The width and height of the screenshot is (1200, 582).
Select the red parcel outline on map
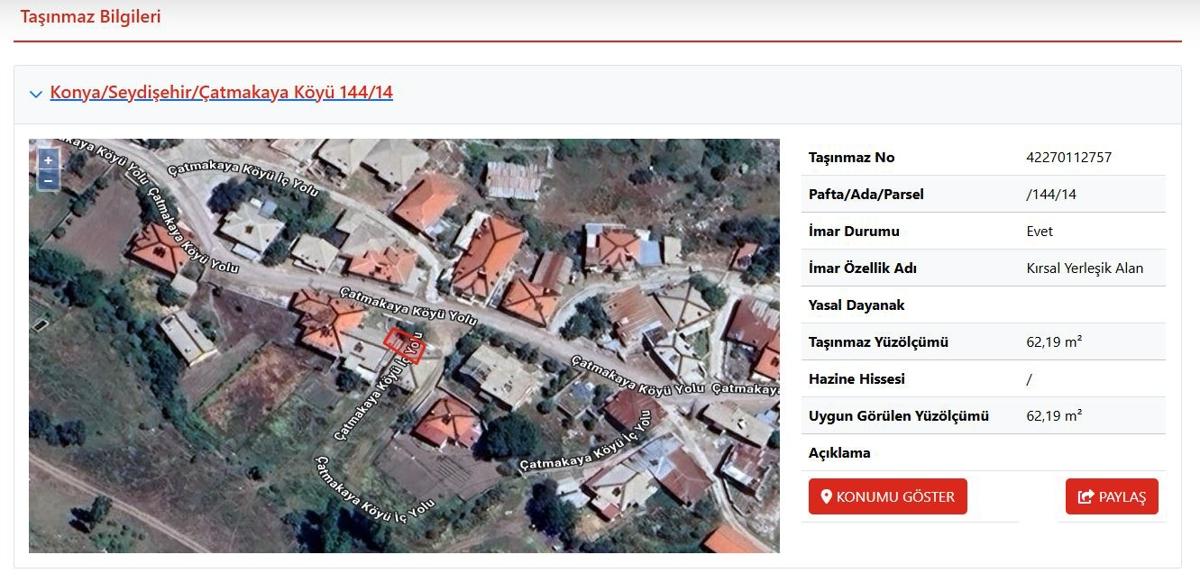pyautogui.click(x=405, y=346)
